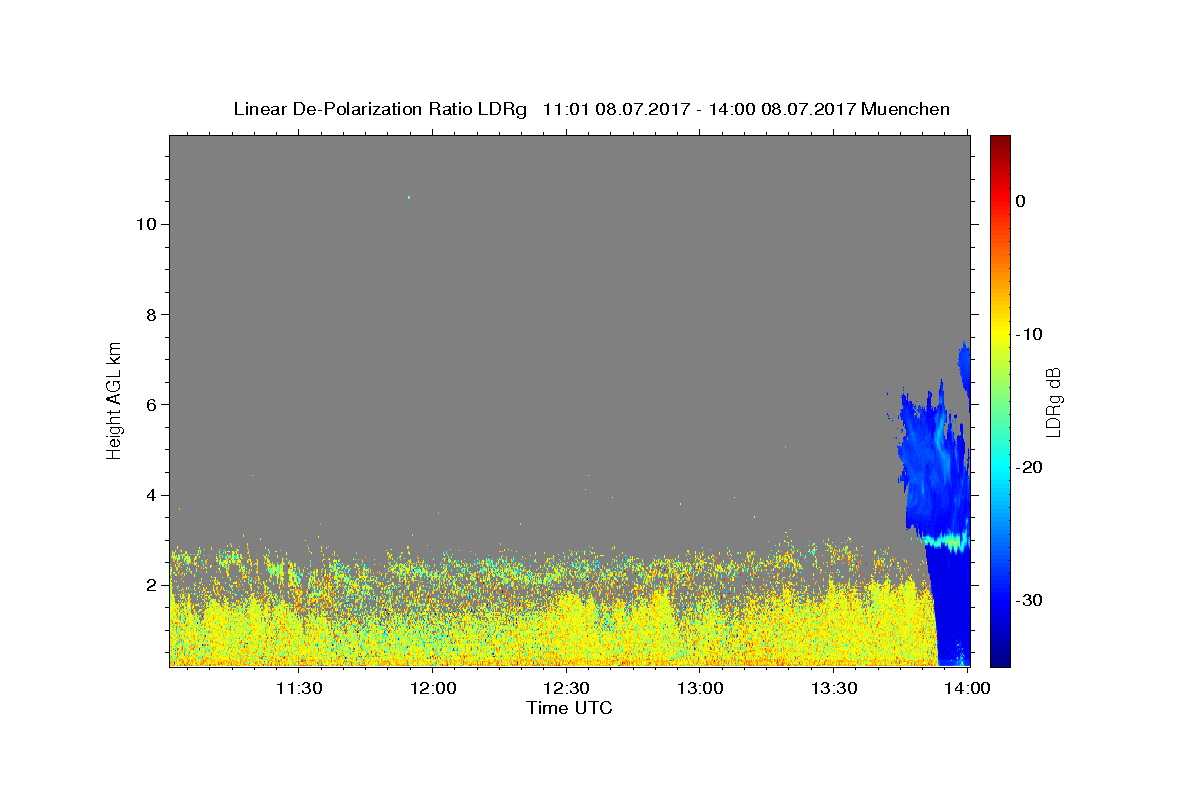Image resolution: width=1200 pixels, height=800 pixels.
Task: Click the 12:30 time tick label
Action: coord(566,689)
